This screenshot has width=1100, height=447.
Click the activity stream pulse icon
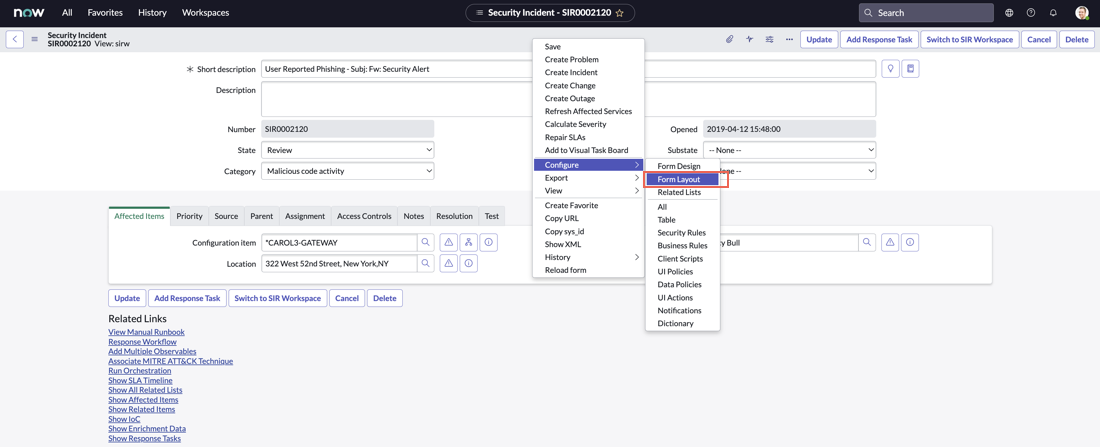749,39
